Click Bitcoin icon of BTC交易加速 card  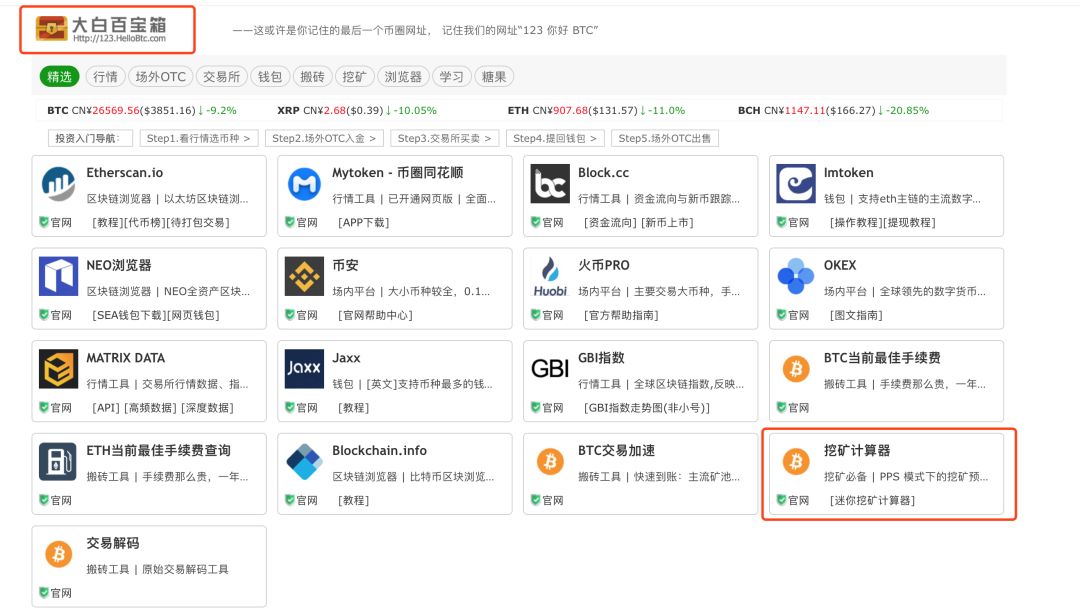click(550, 461)
